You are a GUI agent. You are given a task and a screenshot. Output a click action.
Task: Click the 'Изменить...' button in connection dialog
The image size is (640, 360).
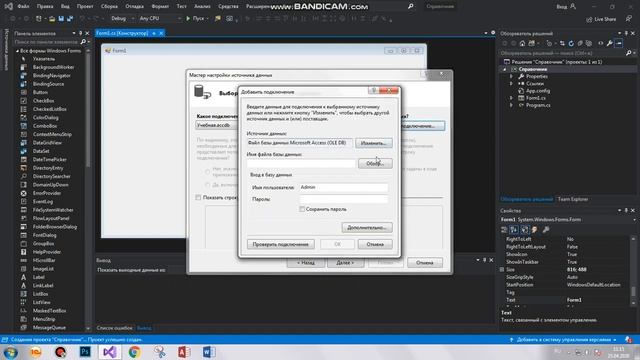(373, 143)
